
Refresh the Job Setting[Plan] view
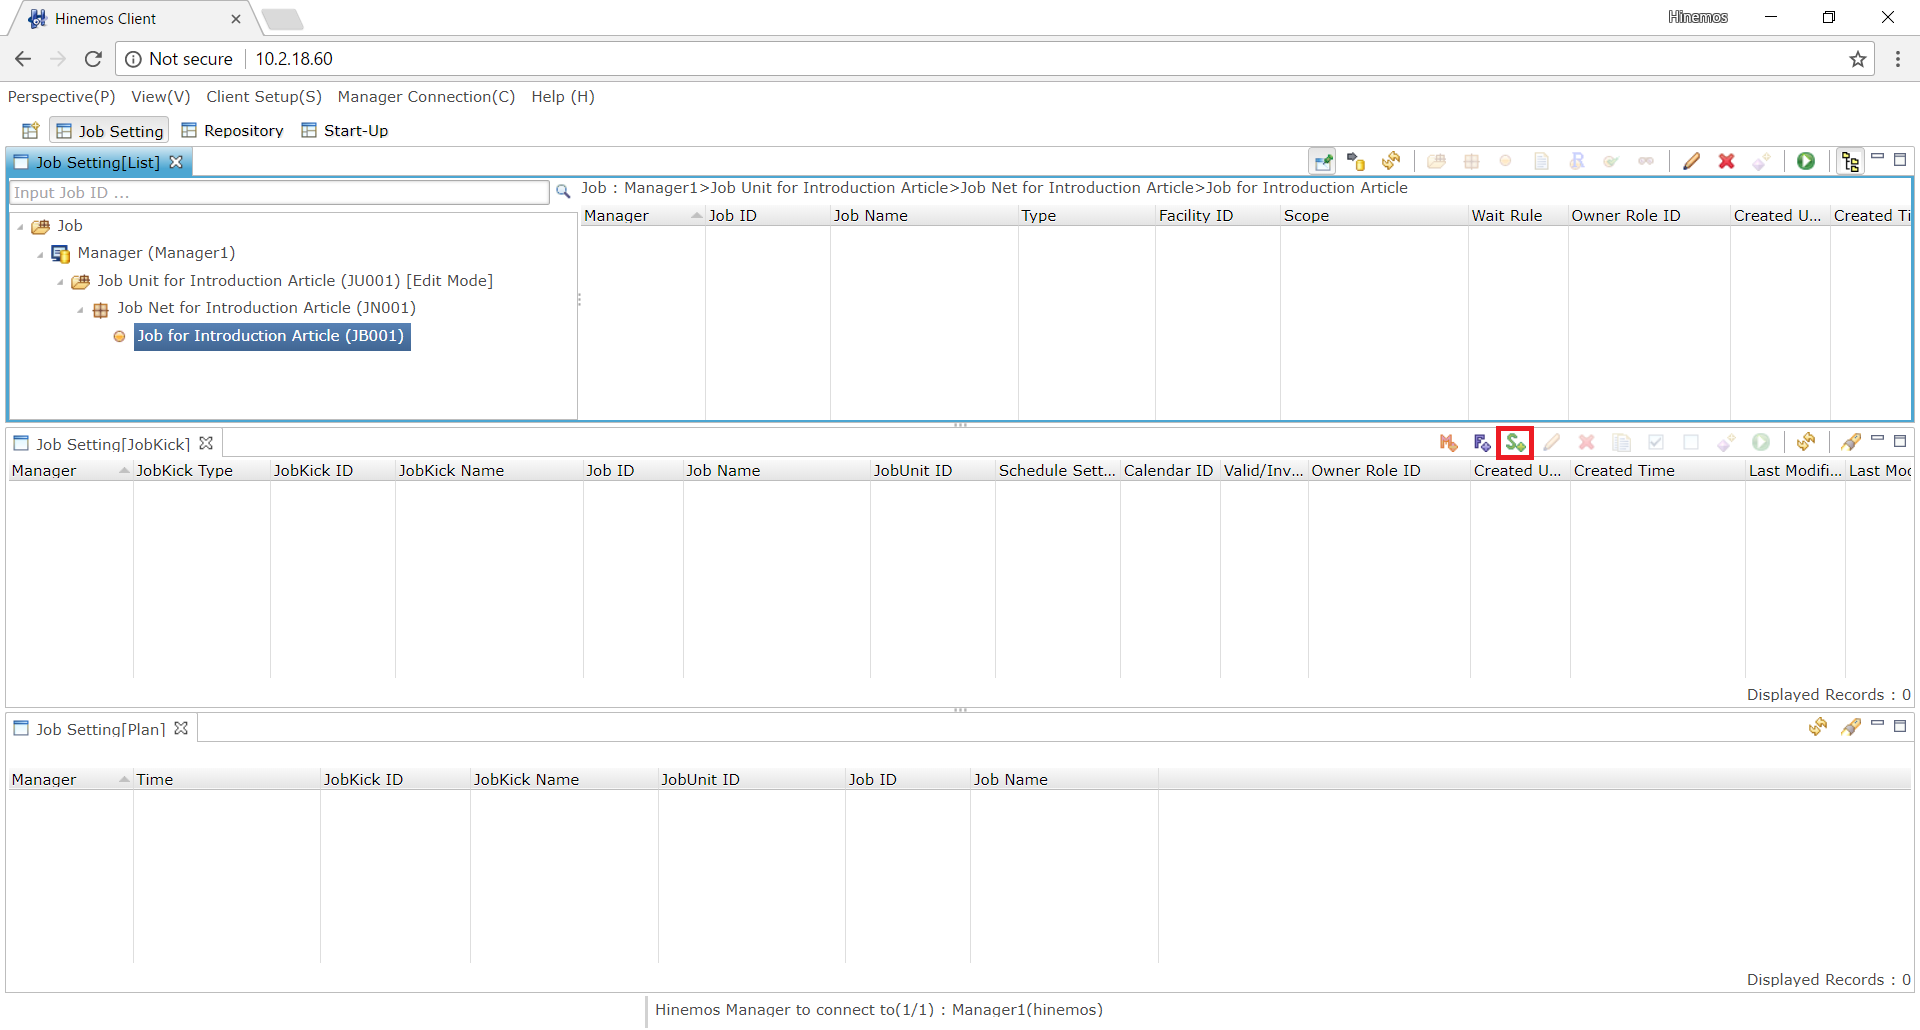(x=1818, y=727)
